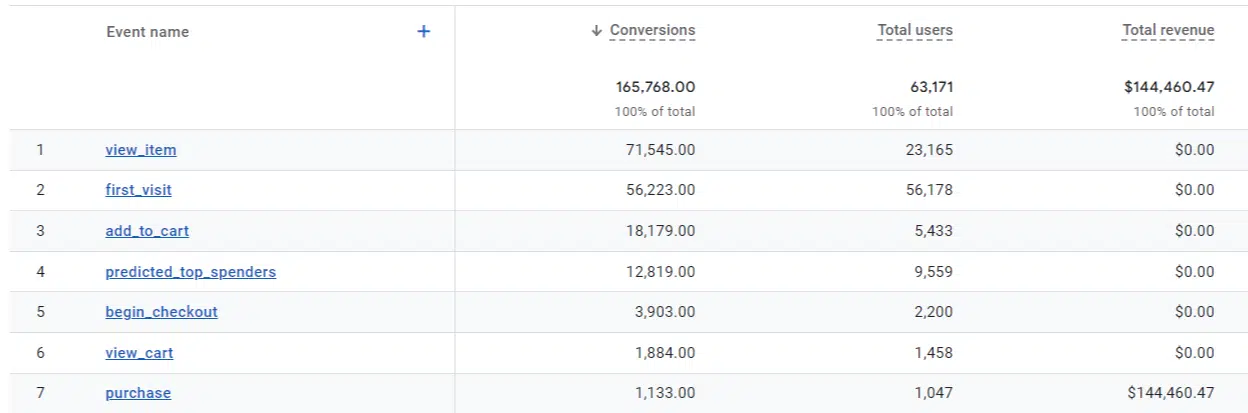Open the predicted_top_spenders event link
Viewport: 1248px width, 413px height.
pos(191,272)
